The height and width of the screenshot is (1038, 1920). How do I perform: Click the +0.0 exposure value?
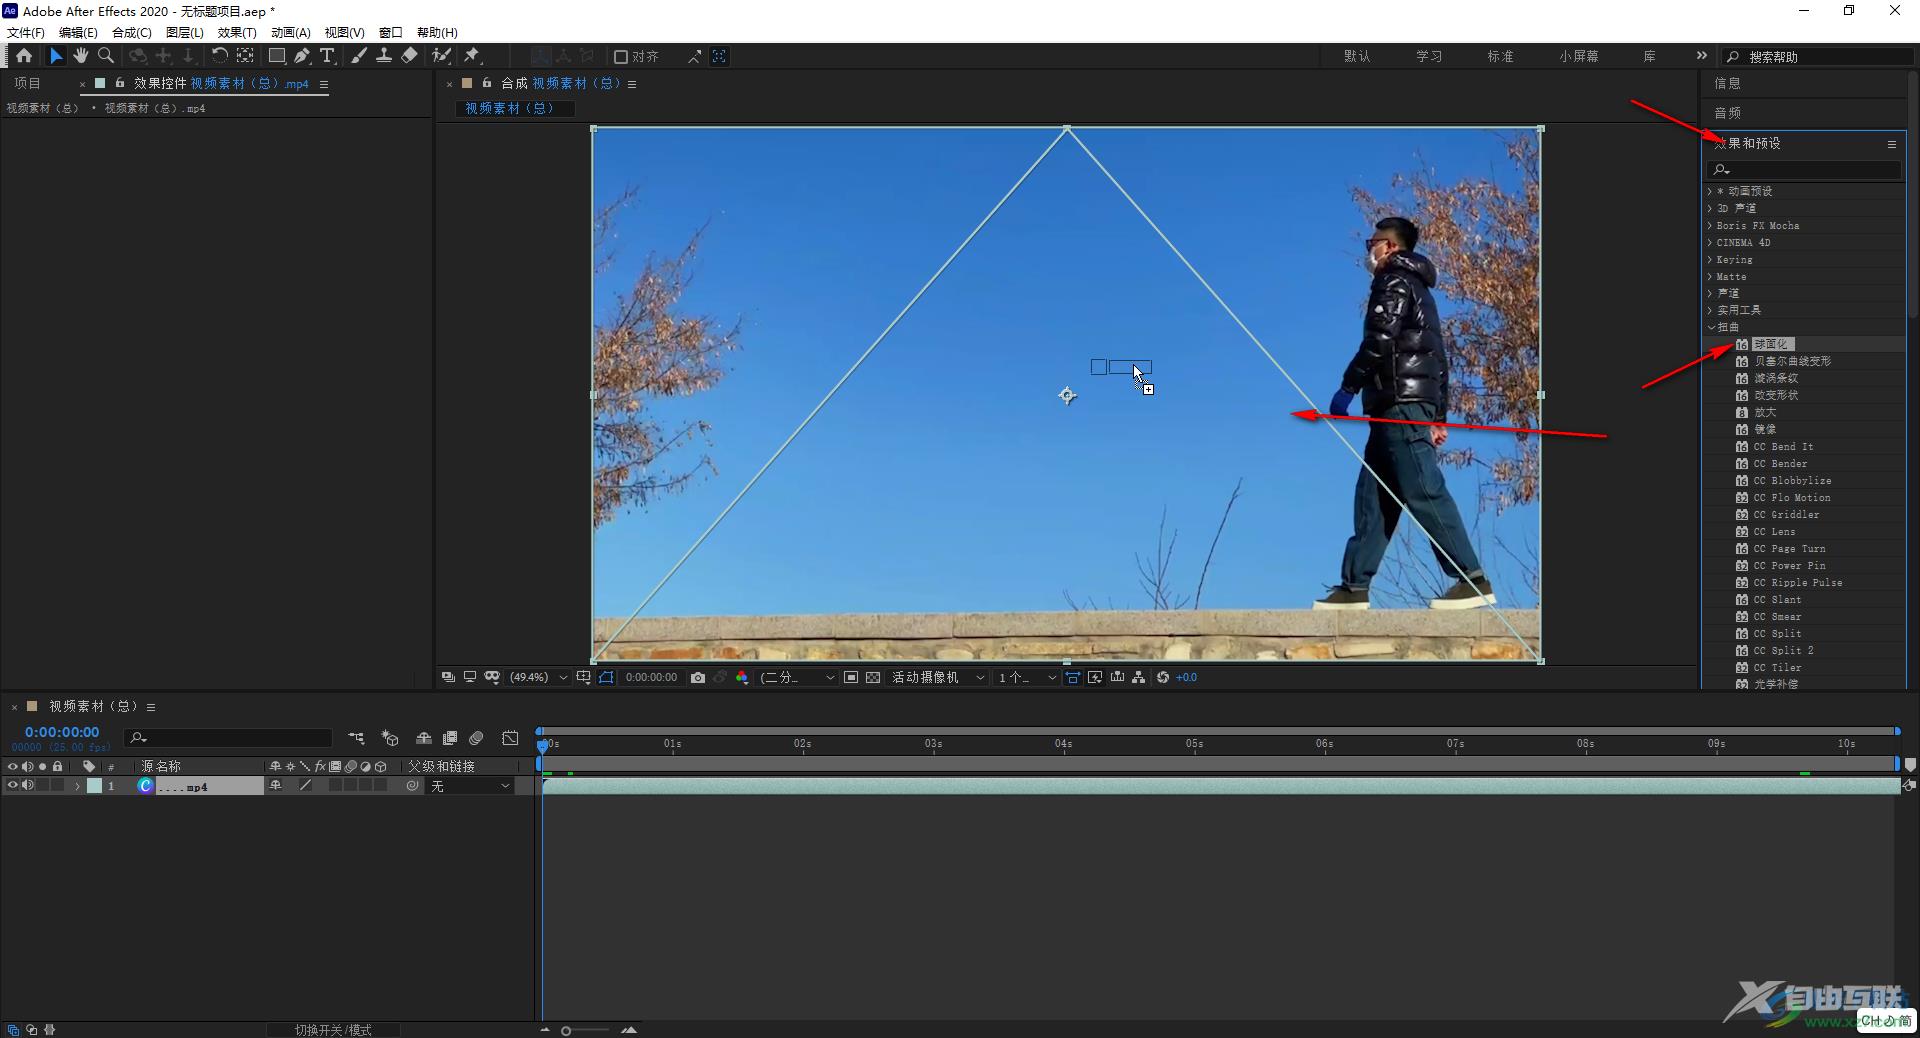coord(1186,677)
